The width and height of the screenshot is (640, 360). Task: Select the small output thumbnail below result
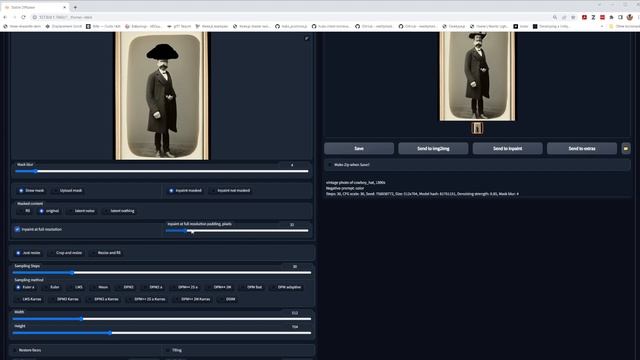point(477,128)
